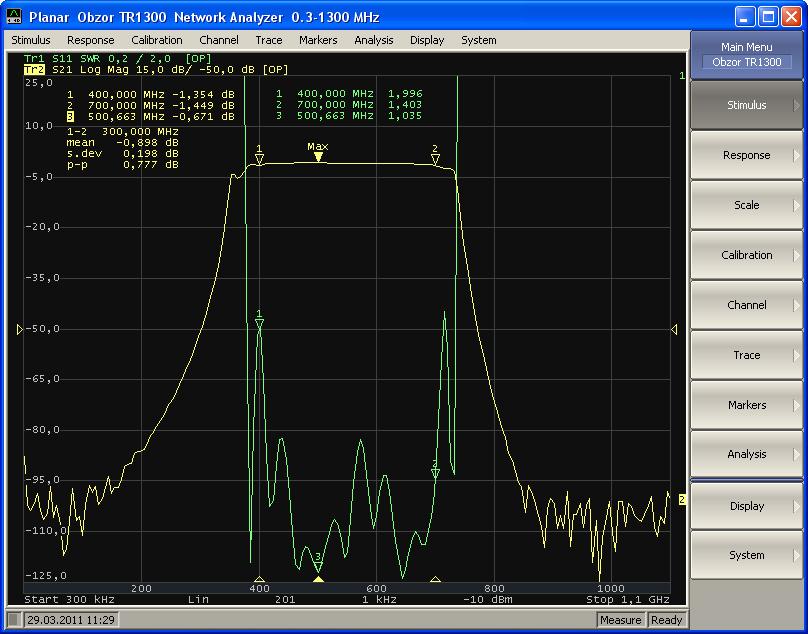Open the Analysis menu in menu bar

(374, 40)
